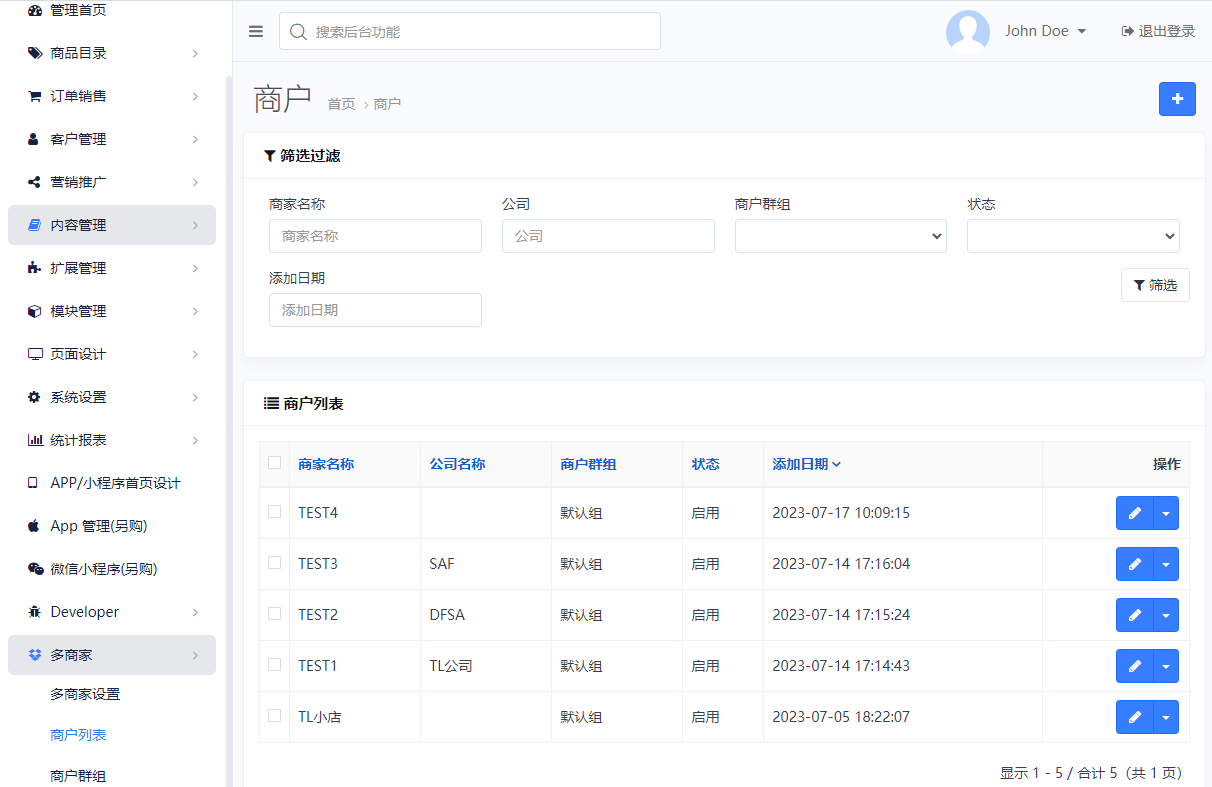Viewport: 1212px width, 787px height.
Task: Open action dropdown arrow for TEST2 row
Action: (1166, 615)
